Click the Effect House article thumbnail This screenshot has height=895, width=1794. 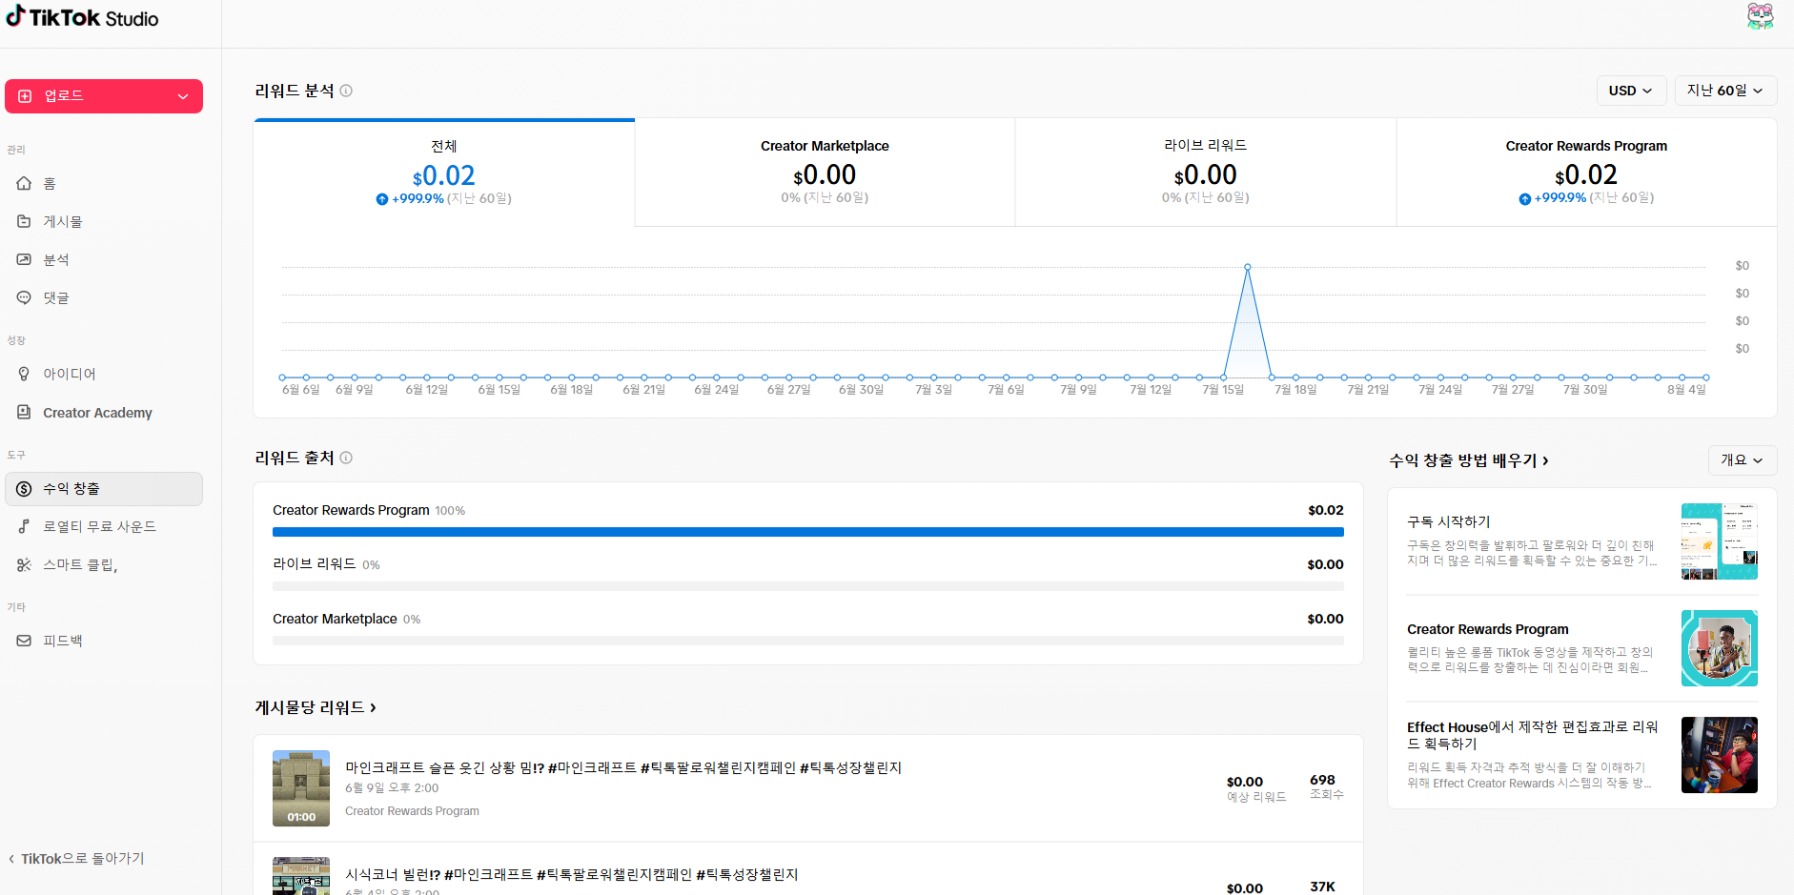[1719, 755]
